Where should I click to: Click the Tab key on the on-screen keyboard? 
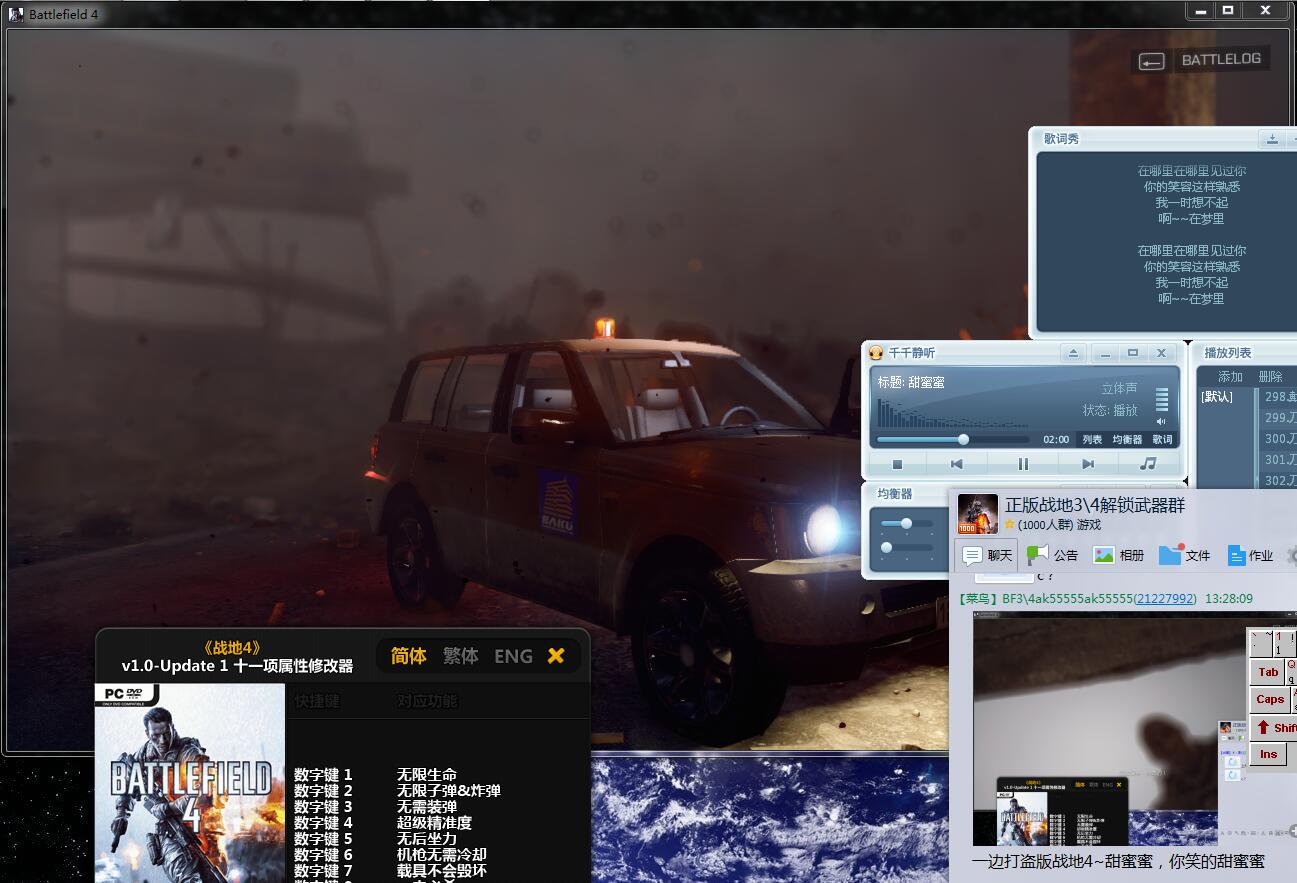tap(1268, 672)
